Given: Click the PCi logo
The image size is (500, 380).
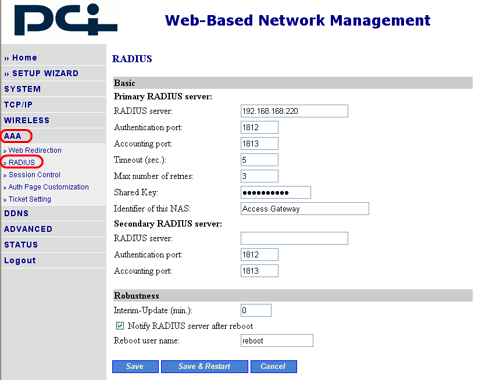Looking at the screenshot, I should coord(66,19).
